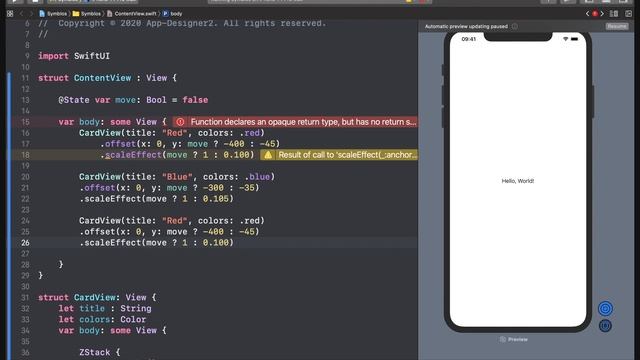
Task: Click the 09:41 time in preview status bar
Action: (x=469, y=39)
